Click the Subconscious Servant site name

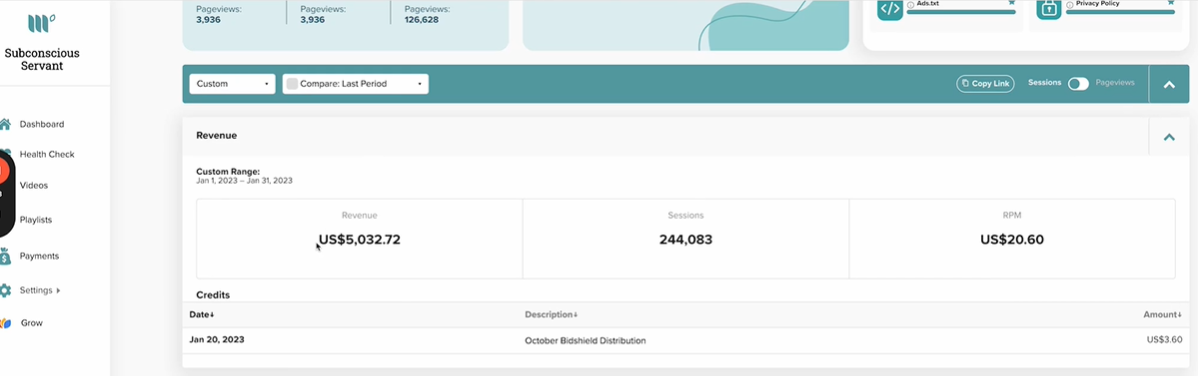point(42,60)
